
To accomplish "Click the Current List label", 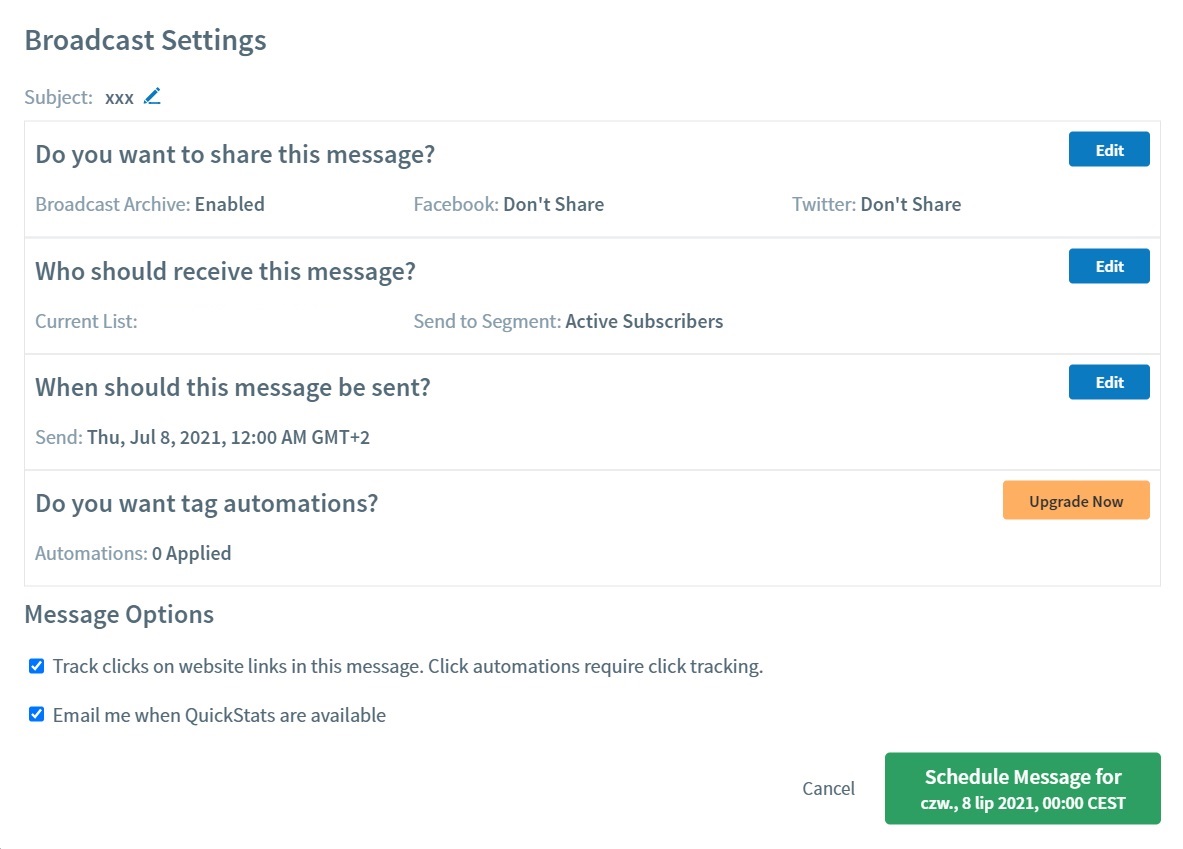I will click(x=86, y=321).
